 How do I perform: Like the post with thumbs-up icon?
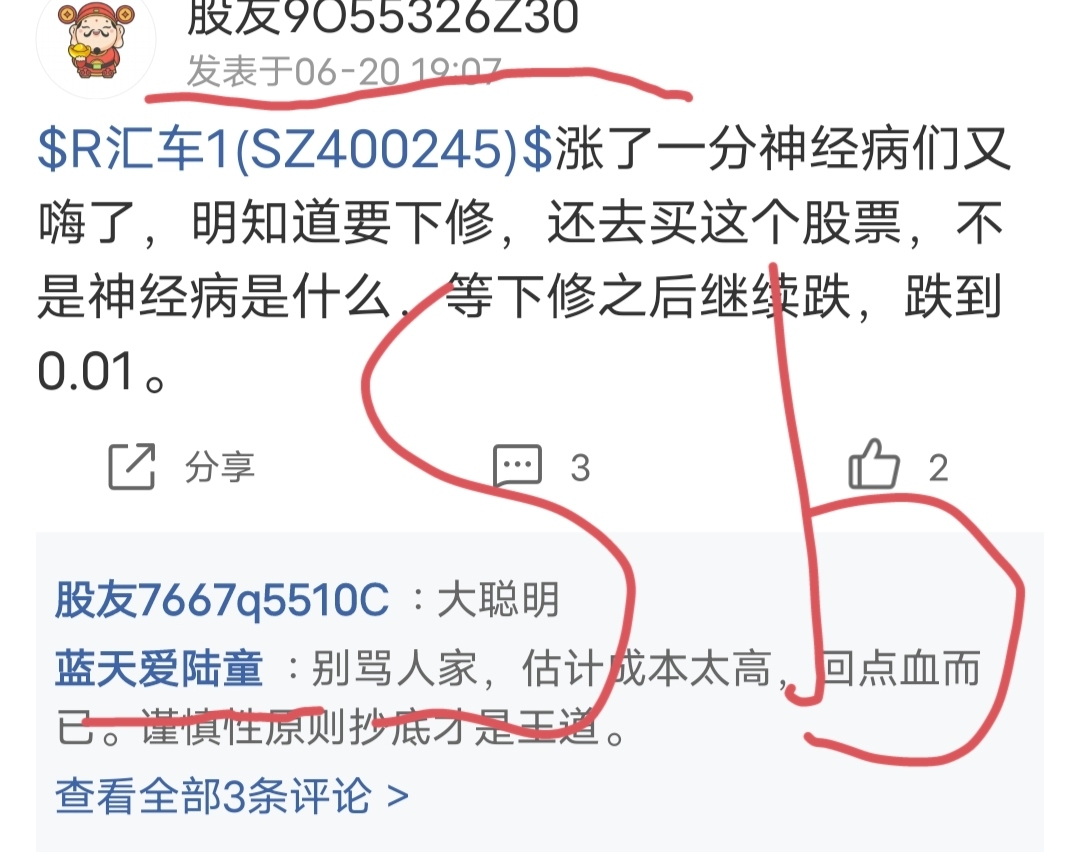873,464
